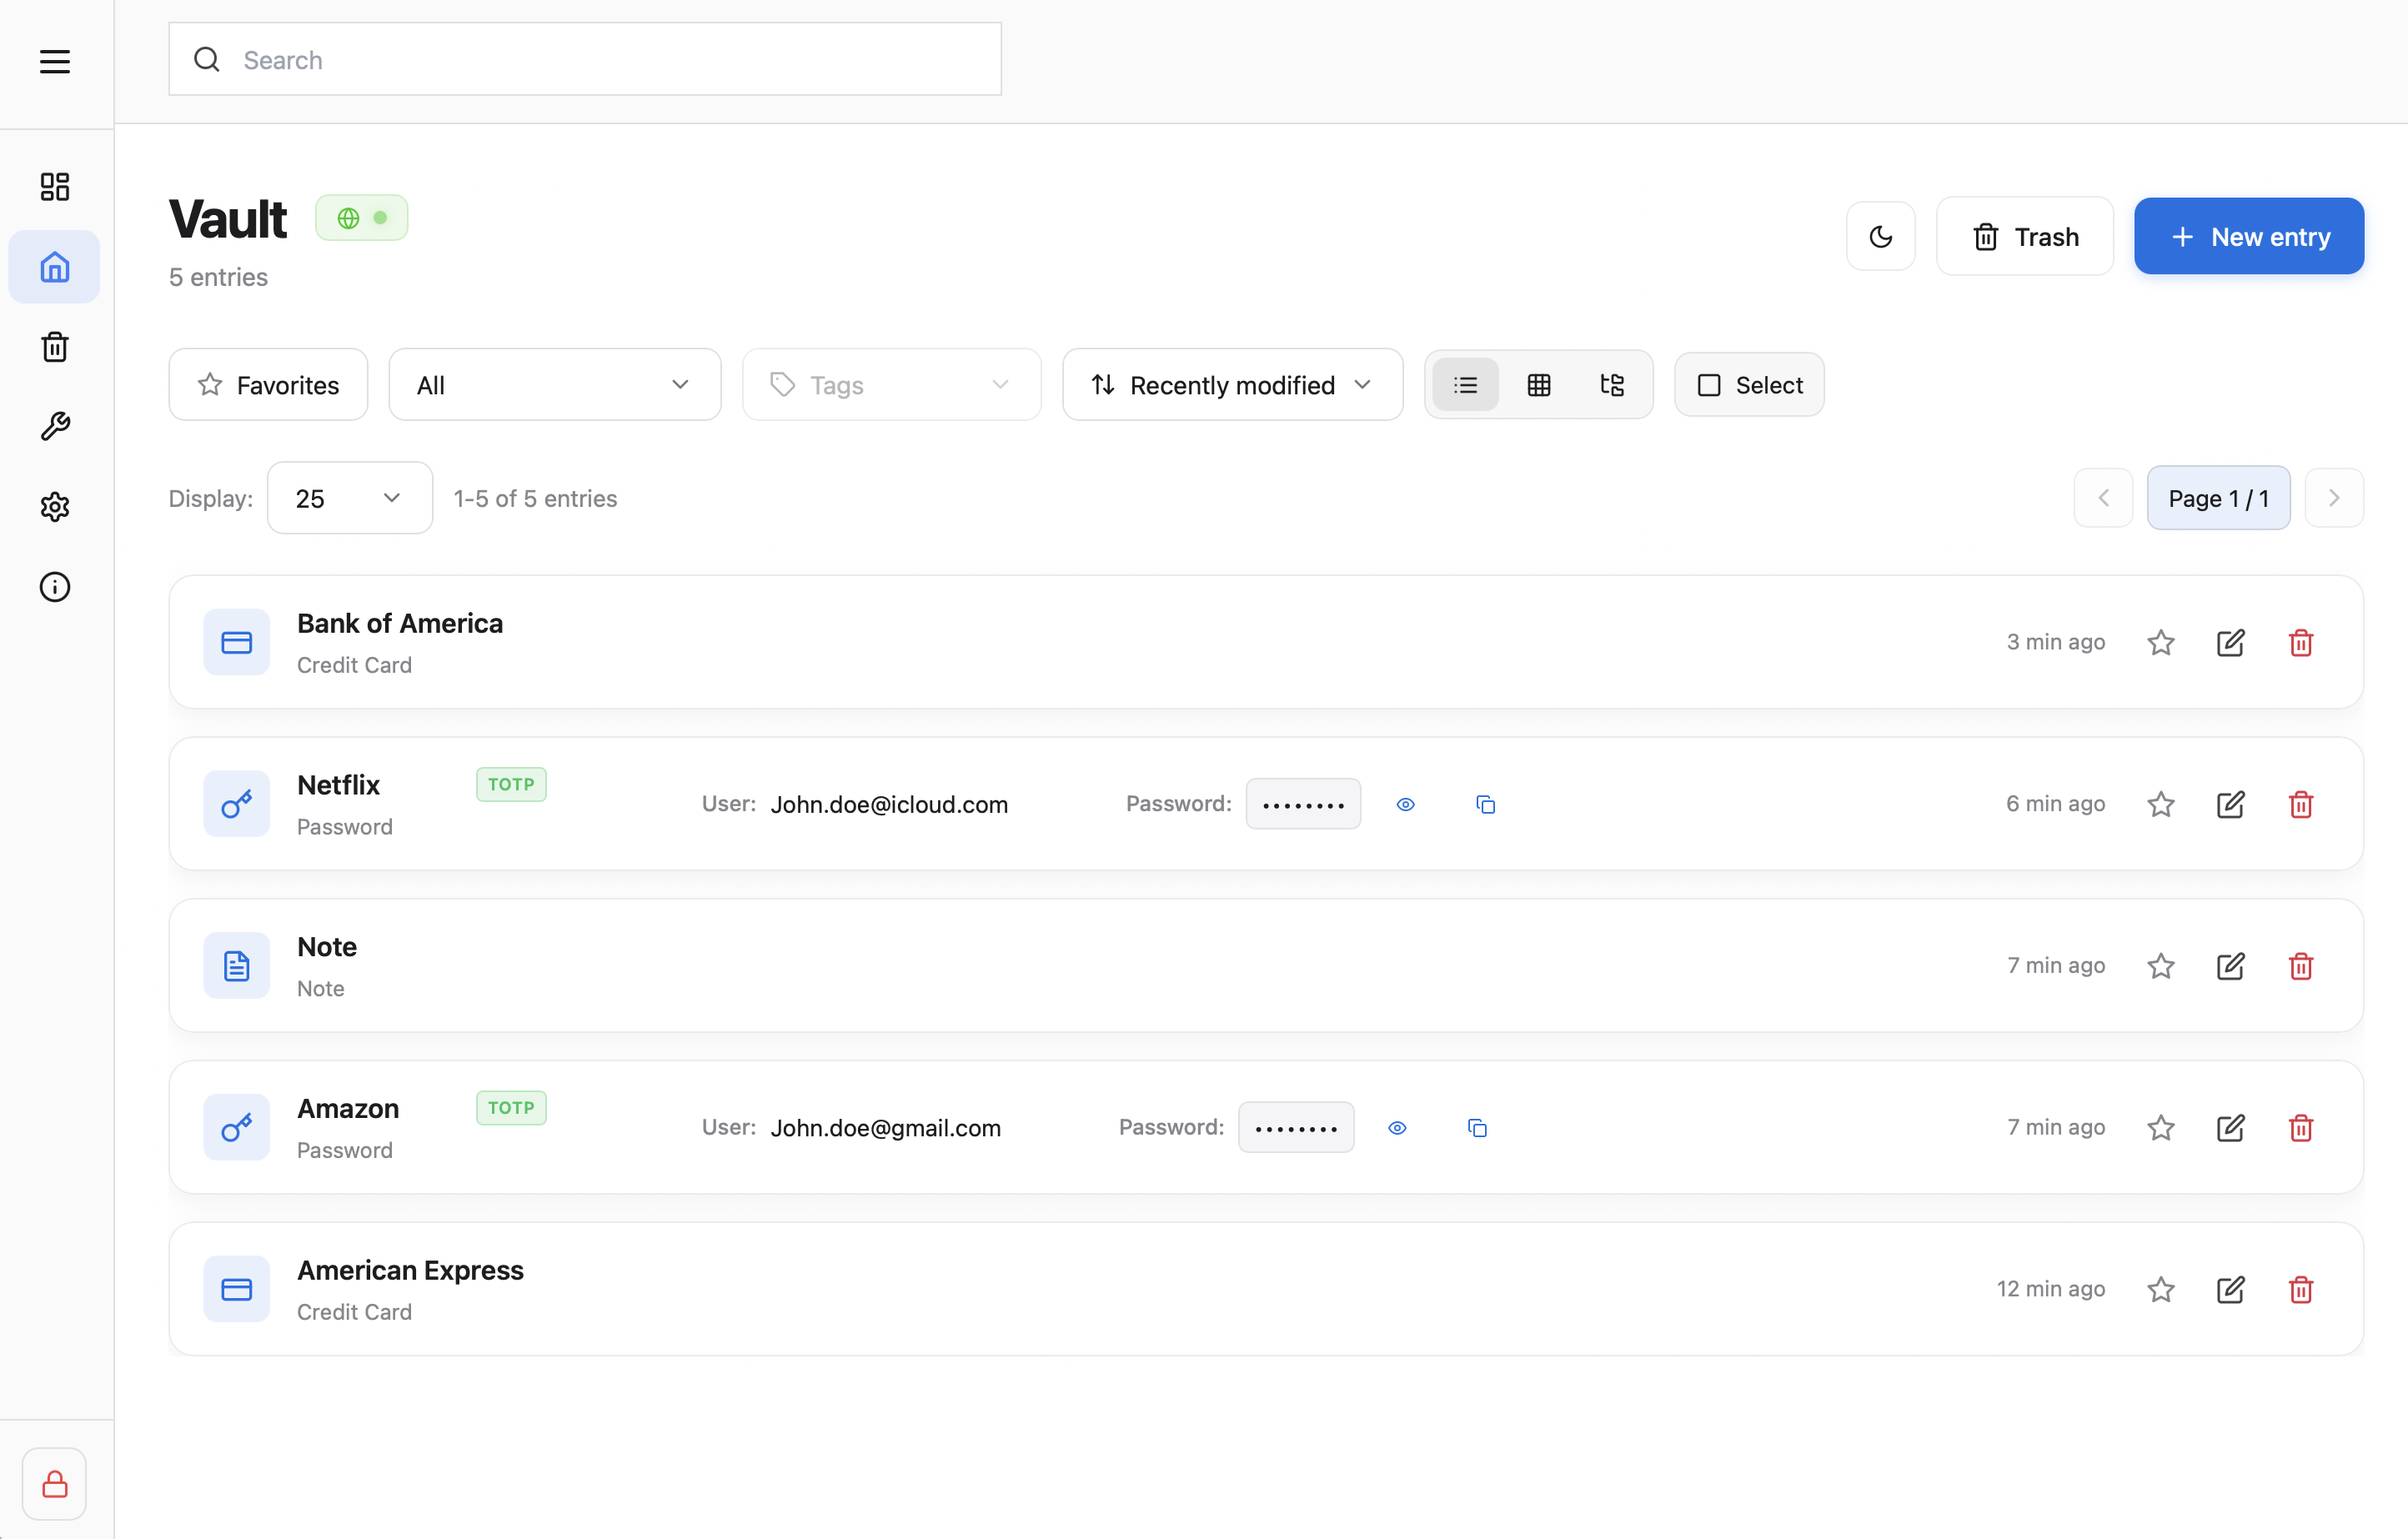The height and width of the screenshot is (1539, 2408).
Task: Open the Recently modified sort dropdown
Action: click(1232, 385)
